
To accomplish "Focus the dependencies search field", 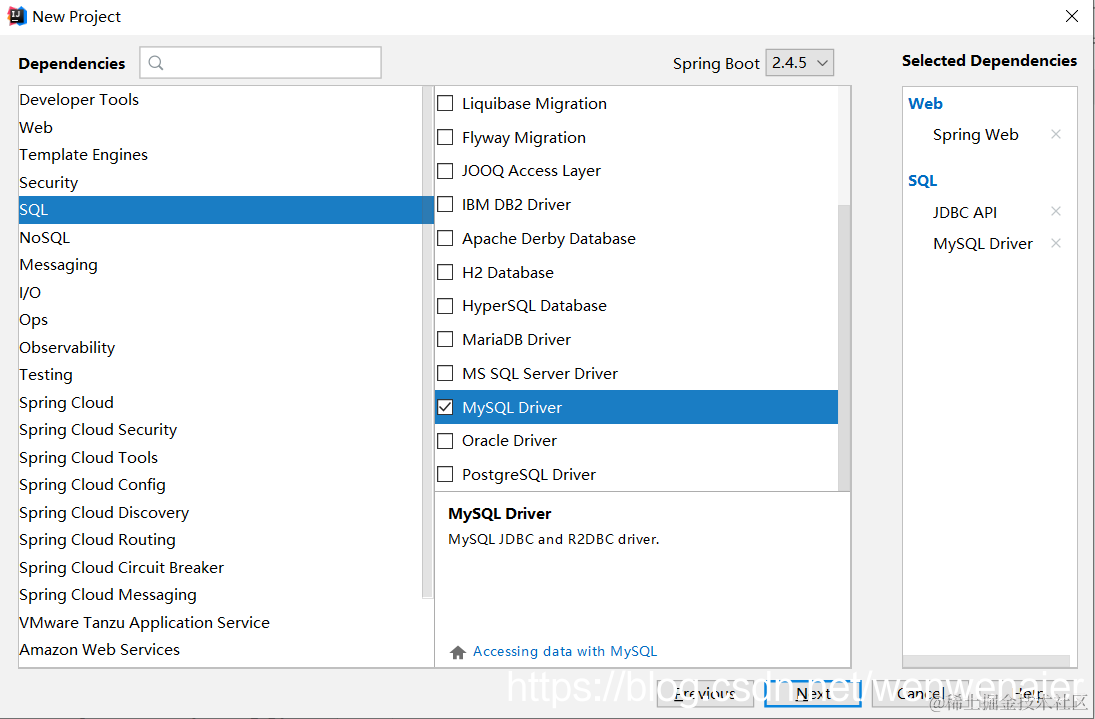I will (260, 63).
